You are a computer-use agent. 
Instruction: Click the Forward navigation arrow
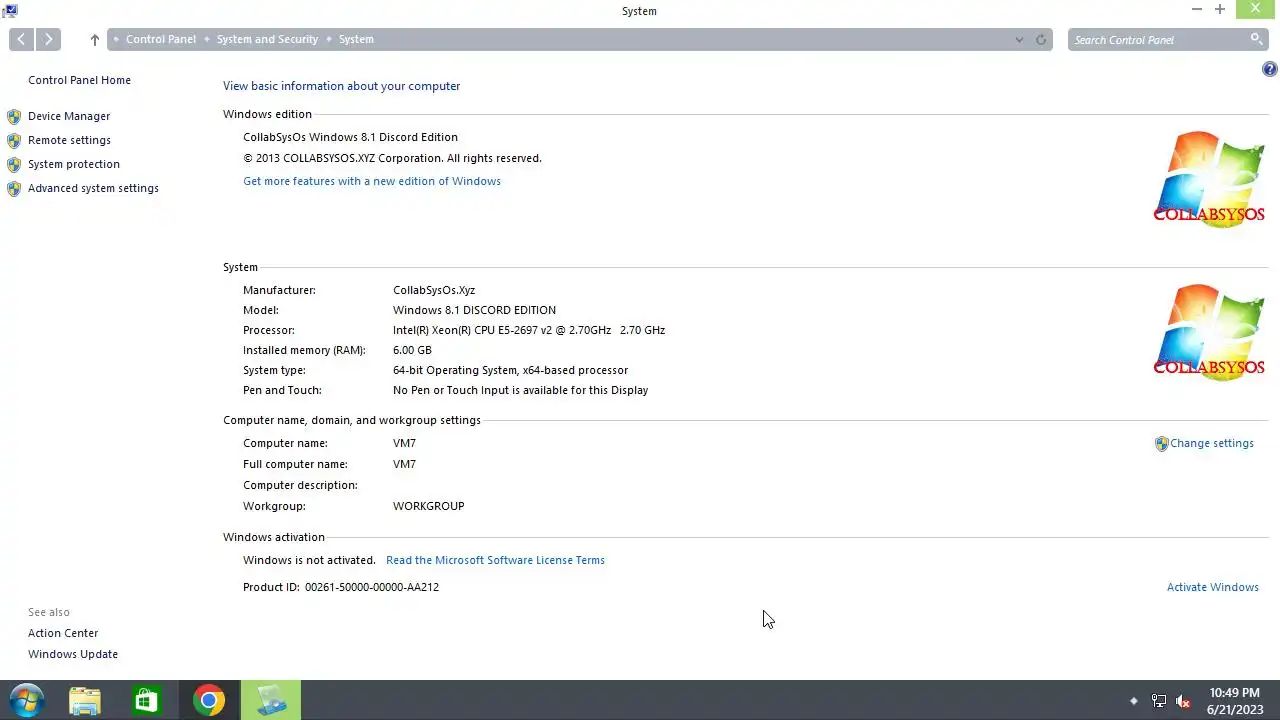click(x=48, y=39)
